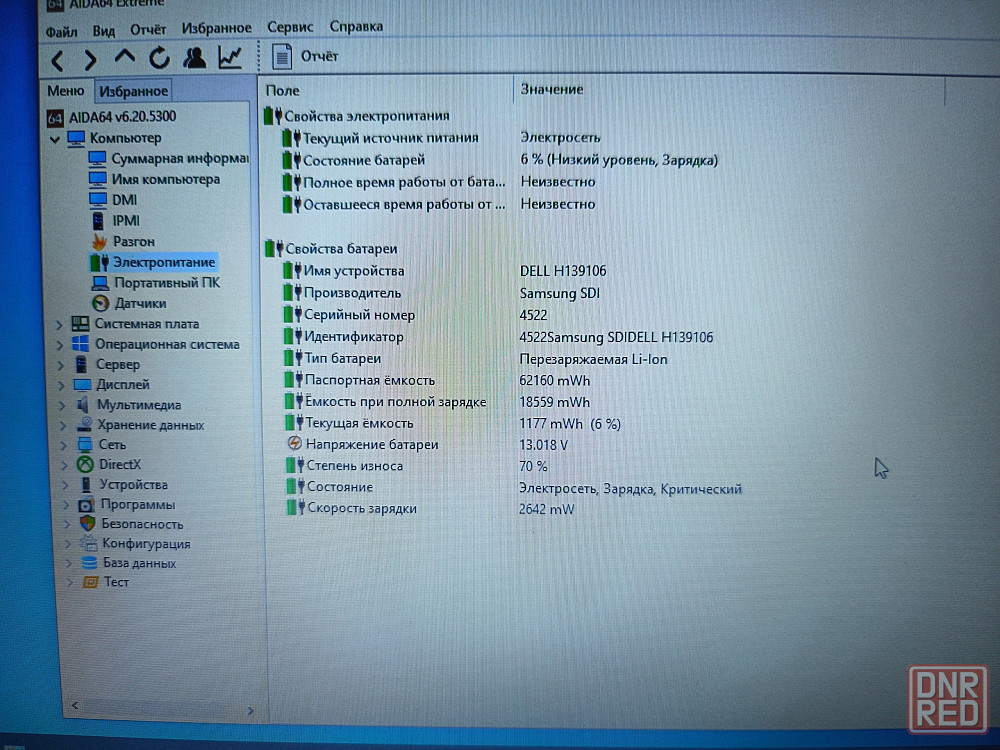Click the IPMI server icon
1000x750 pixels.
coord(98,221)
